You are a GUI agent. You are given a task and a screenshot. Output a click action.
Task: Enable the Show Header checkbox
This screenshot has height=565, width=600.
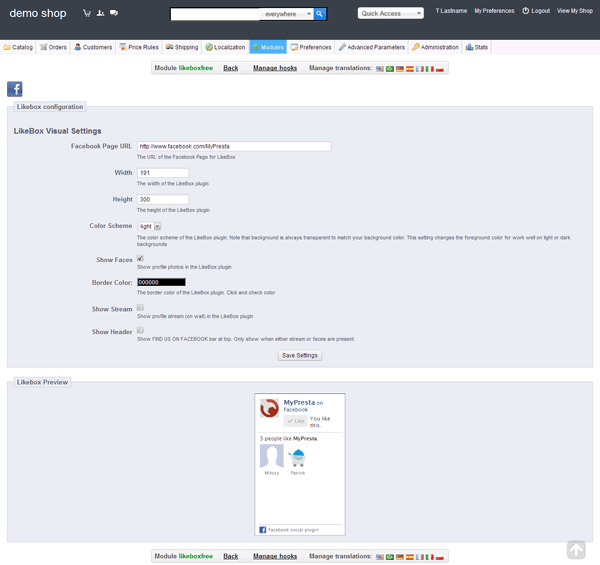click(x=140, y=331)
